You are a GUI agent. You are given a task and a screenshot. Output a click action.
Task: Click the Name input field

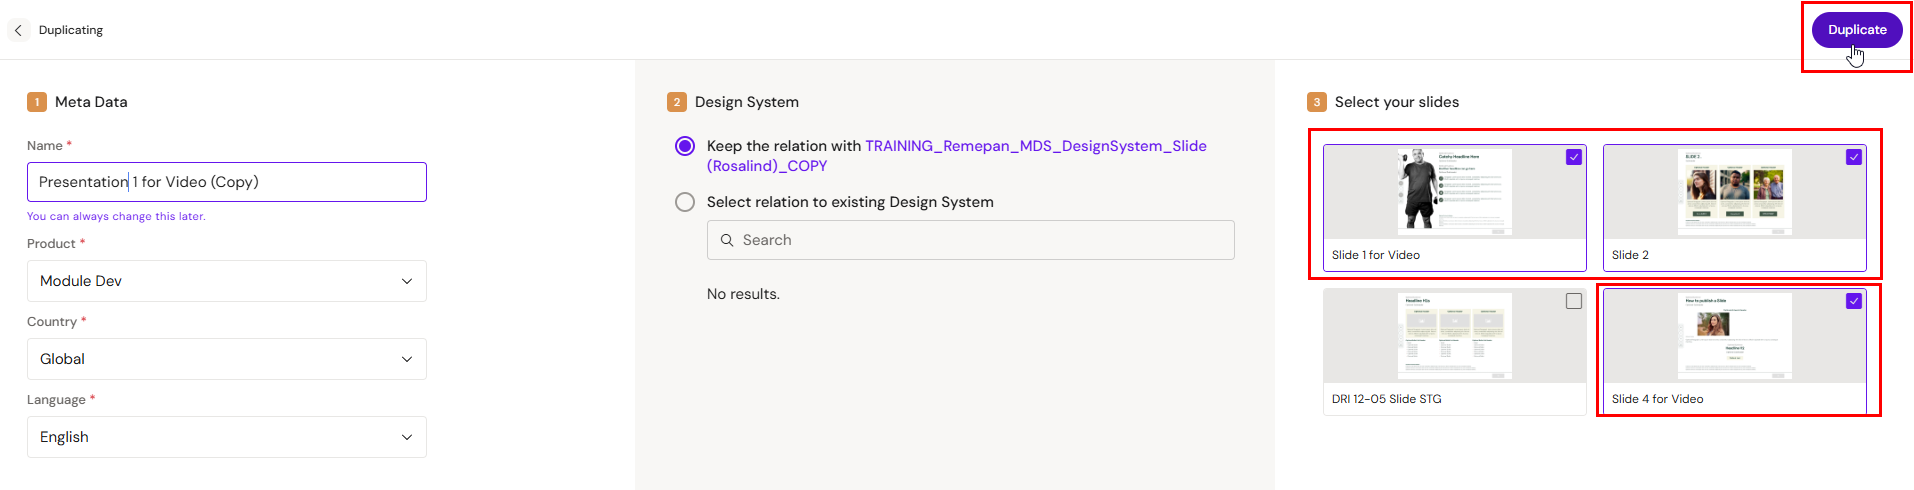click(x=227, y=182)
